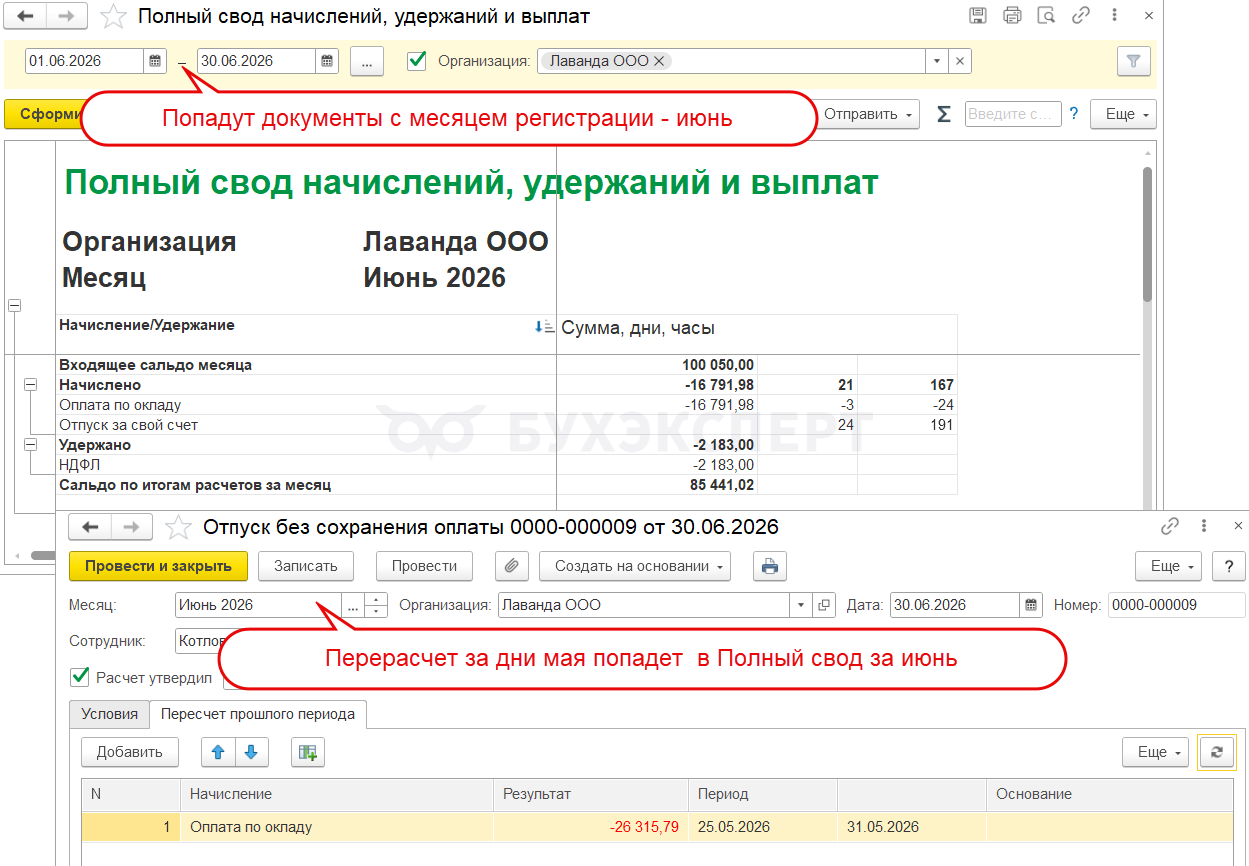Image resolution: width=1249 pixels, height=866 pixels.
Task: Click the Входящее сальдо месяца value 100 050,00
Action: coord(718,365)
